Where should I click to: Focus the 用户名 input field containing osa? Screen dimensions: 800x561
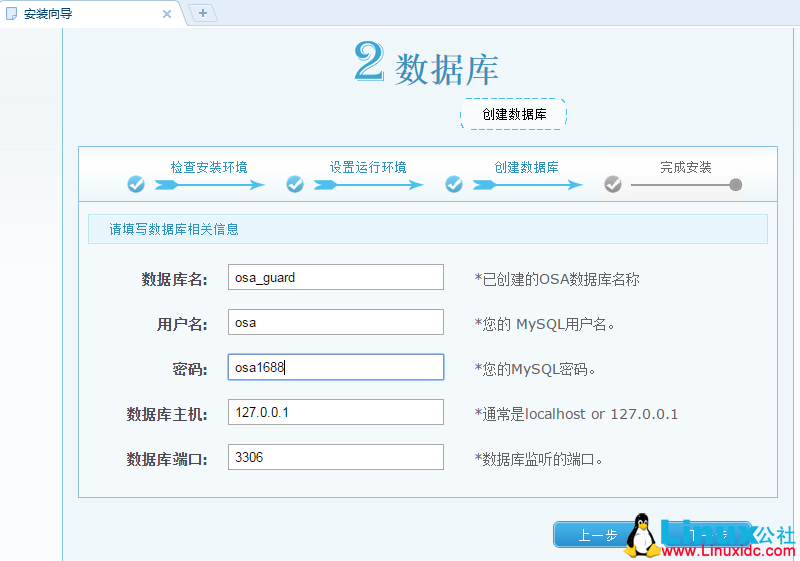[x=336, y=322]
